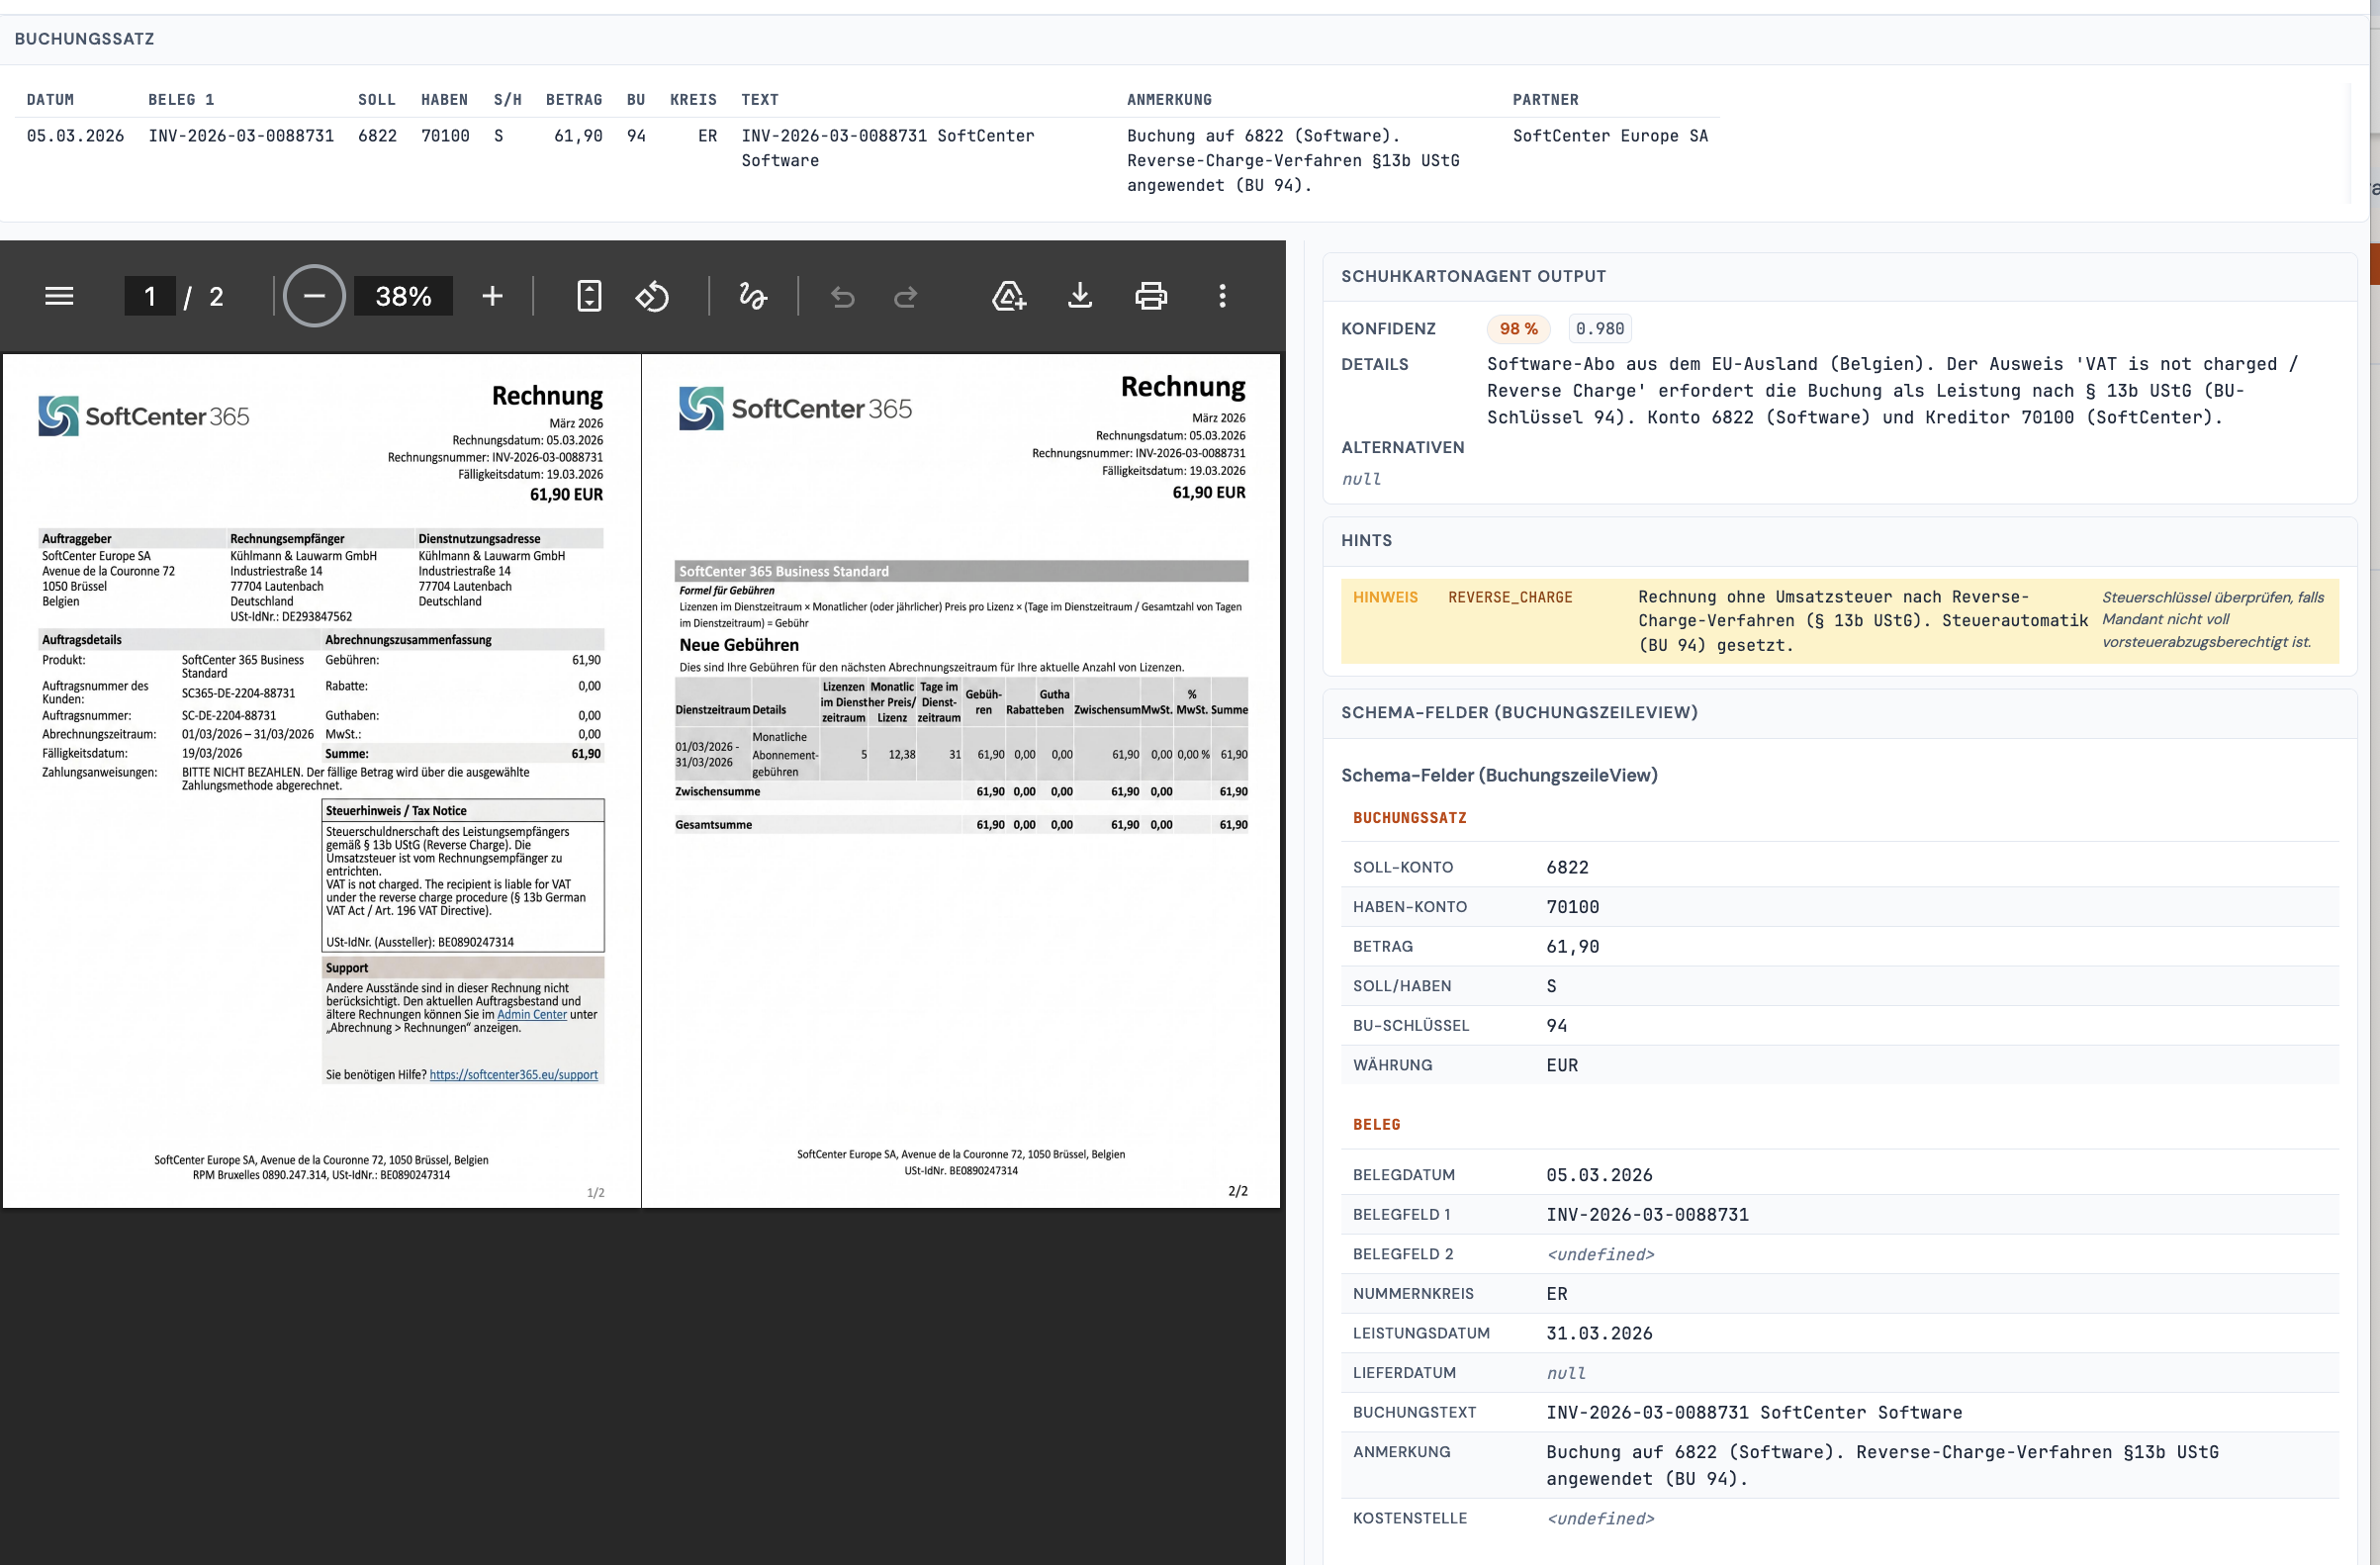The image size is (2380, 1565).
Task: Click the BUCHUNGSTEXT value in schema fields
Action: (x=1754, y=1413)
